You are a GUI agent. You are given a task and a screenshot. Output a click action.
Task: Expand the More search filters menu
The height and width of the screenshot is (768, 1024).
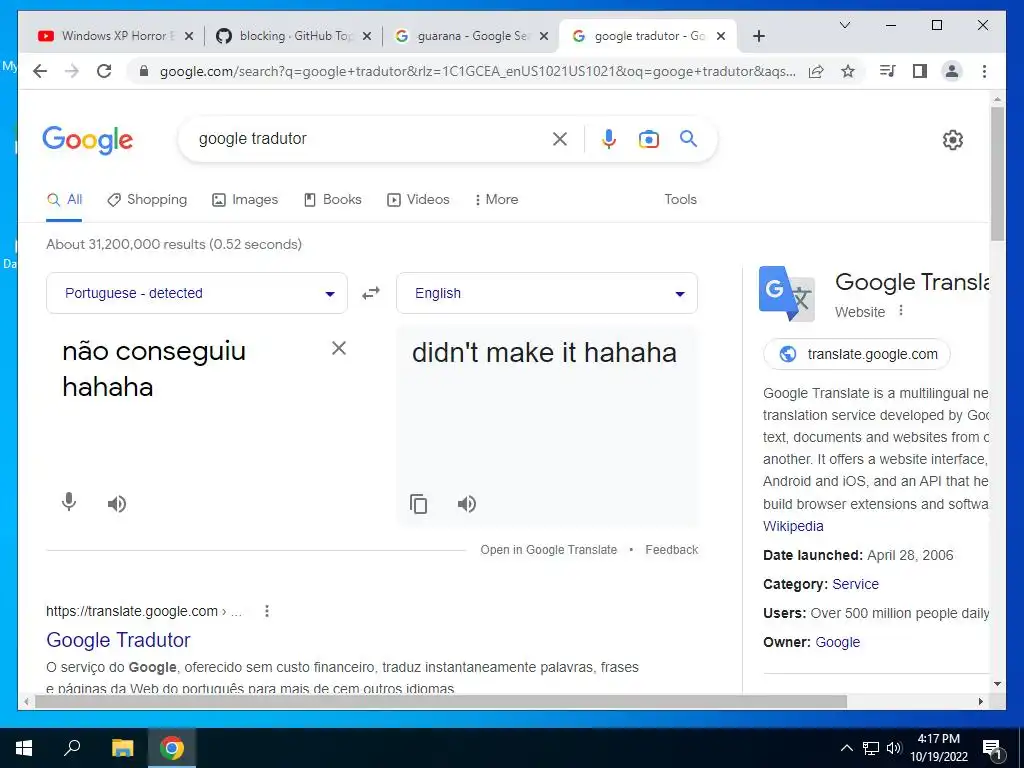coord(497,200)
